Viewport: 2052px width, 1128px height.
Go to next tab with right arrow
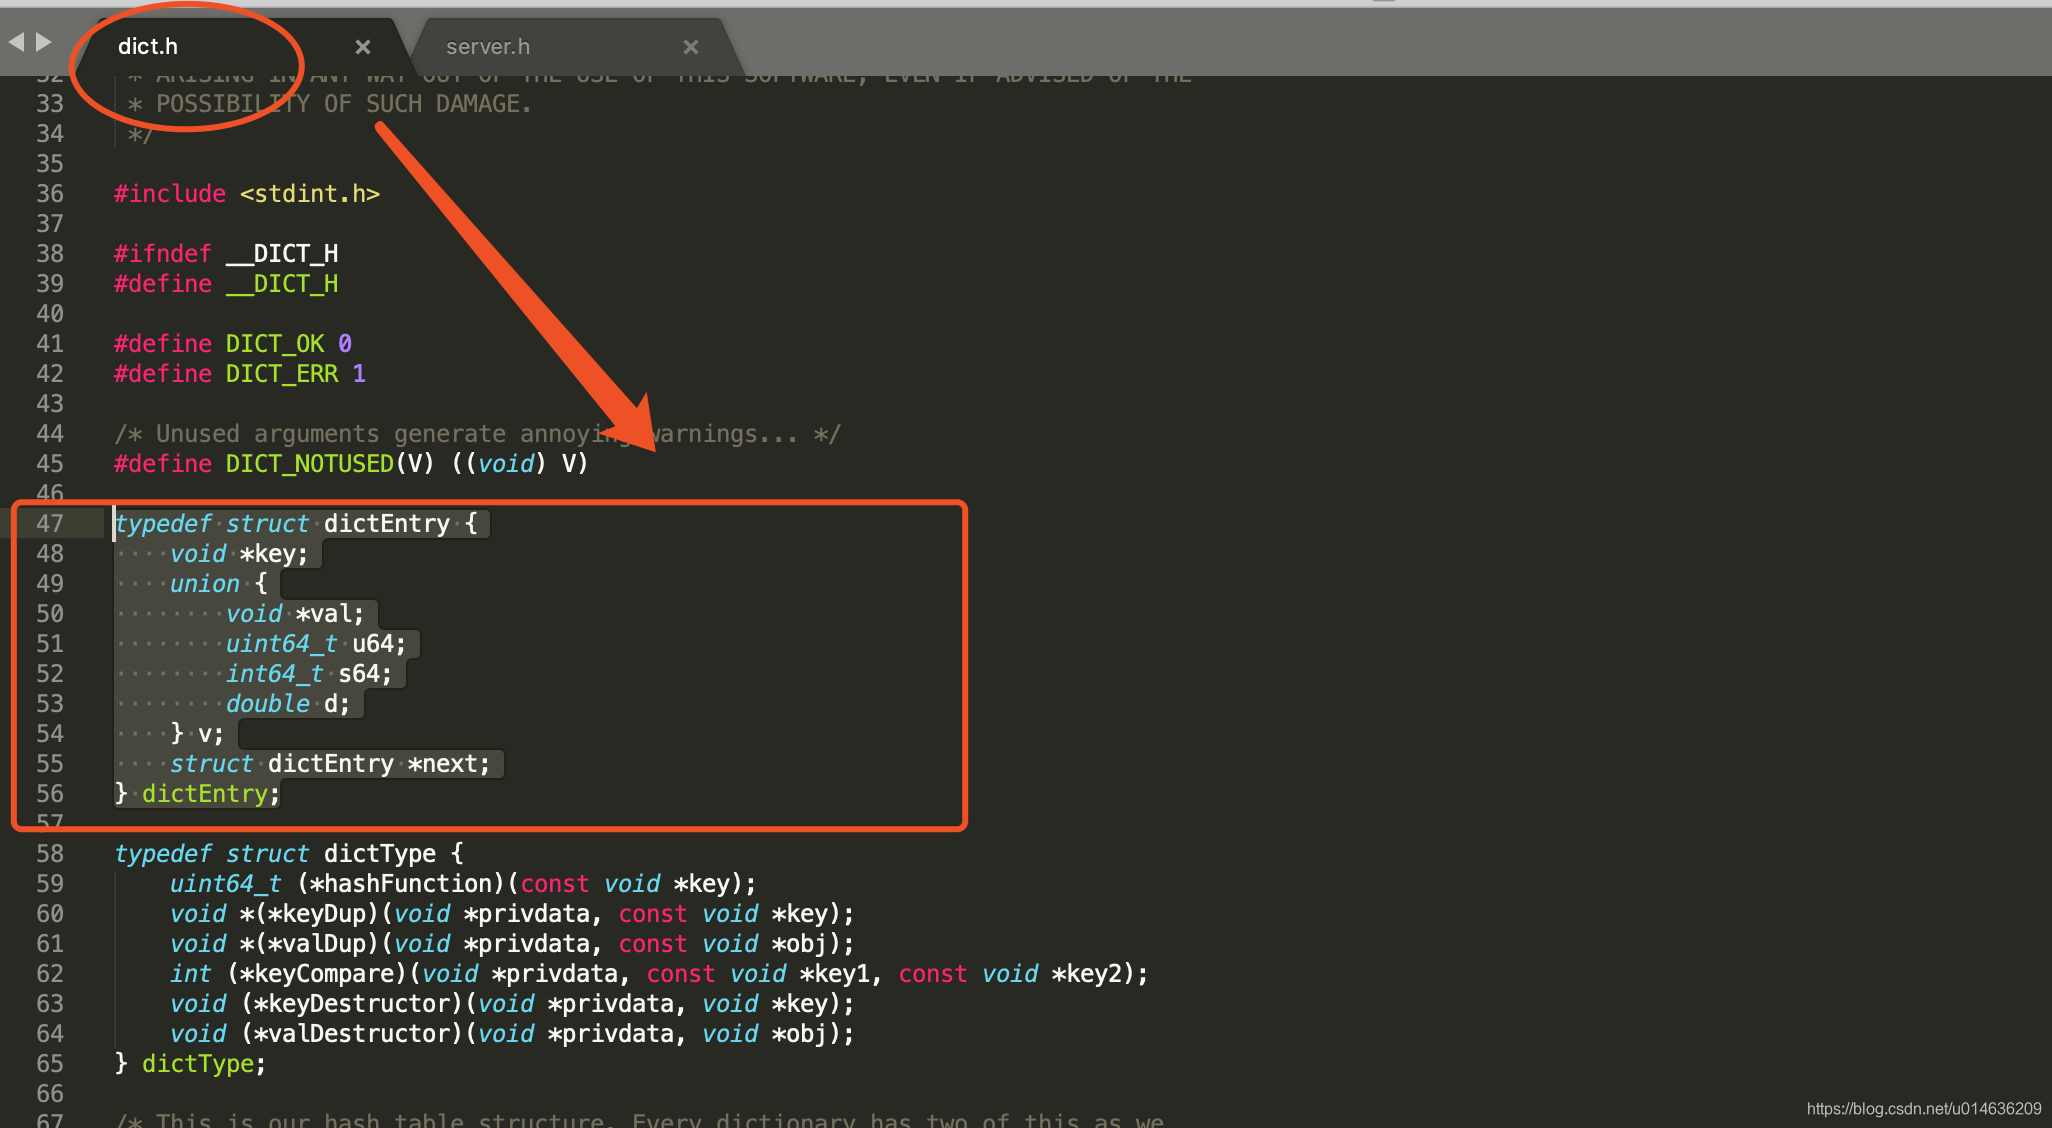(x=44, y=42)
